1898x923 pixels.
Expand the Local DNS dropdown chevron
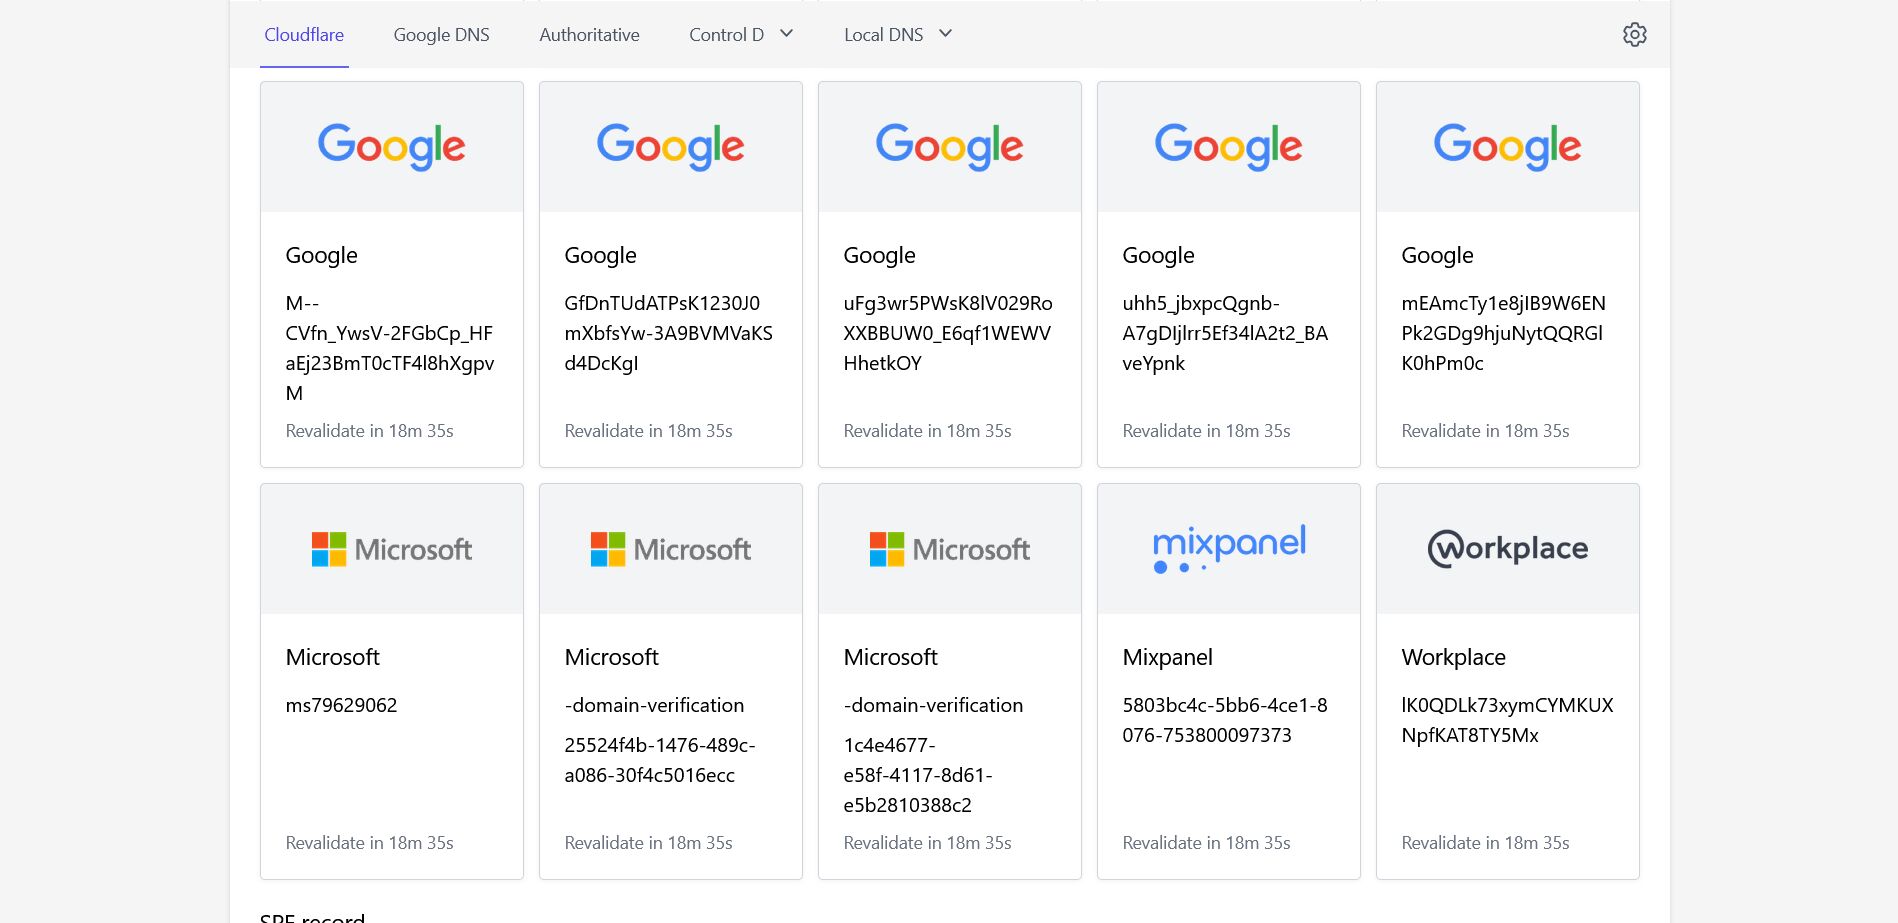tap(946, 34)
